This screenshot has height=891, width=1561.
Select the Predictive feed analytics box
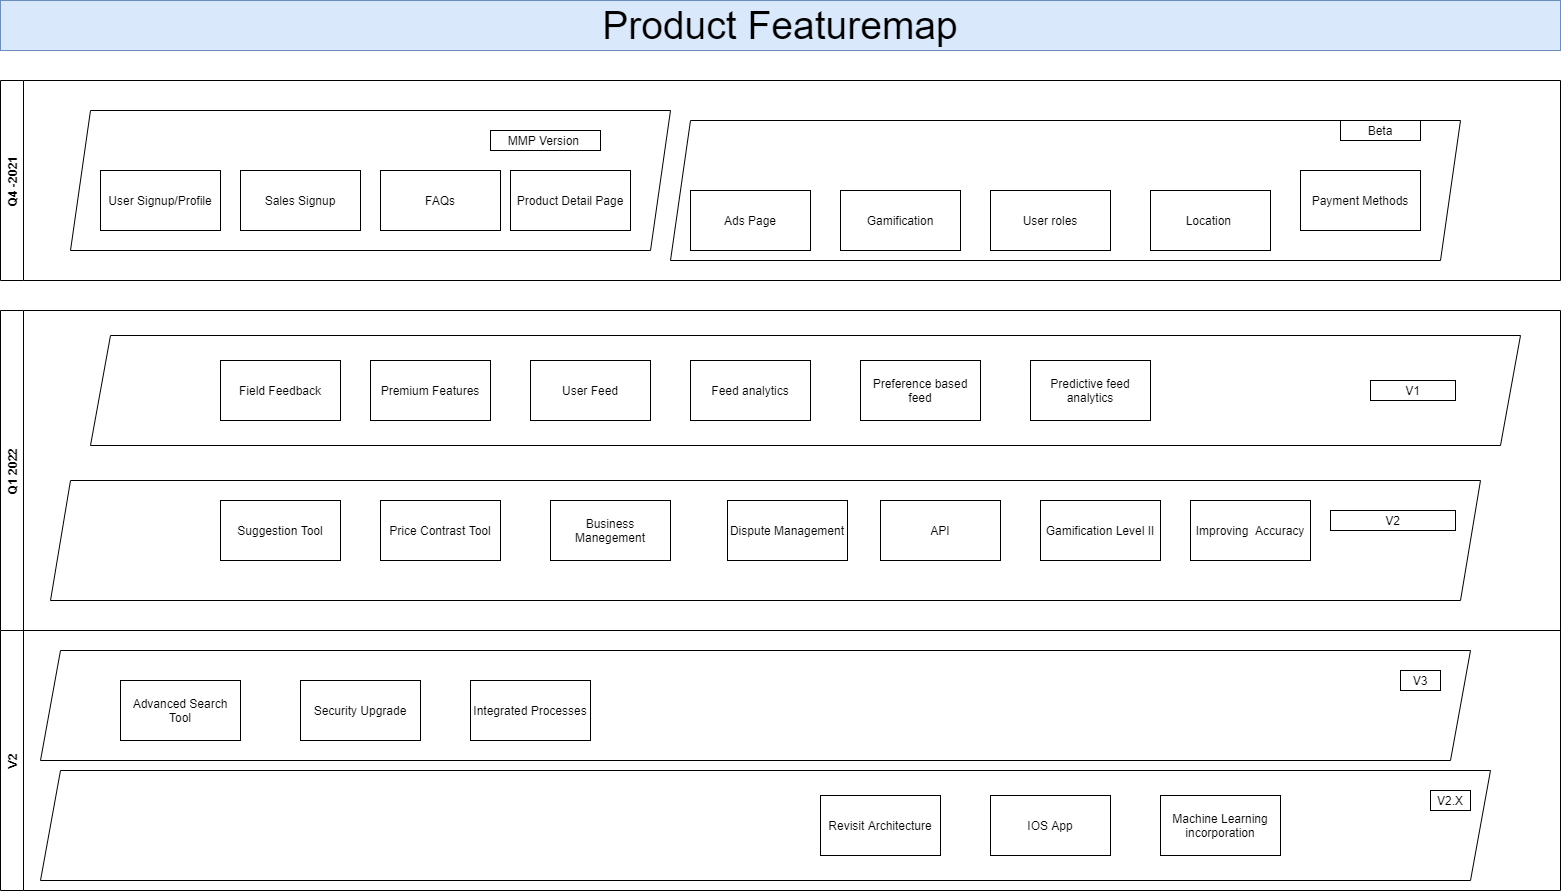click(1090, 391)
